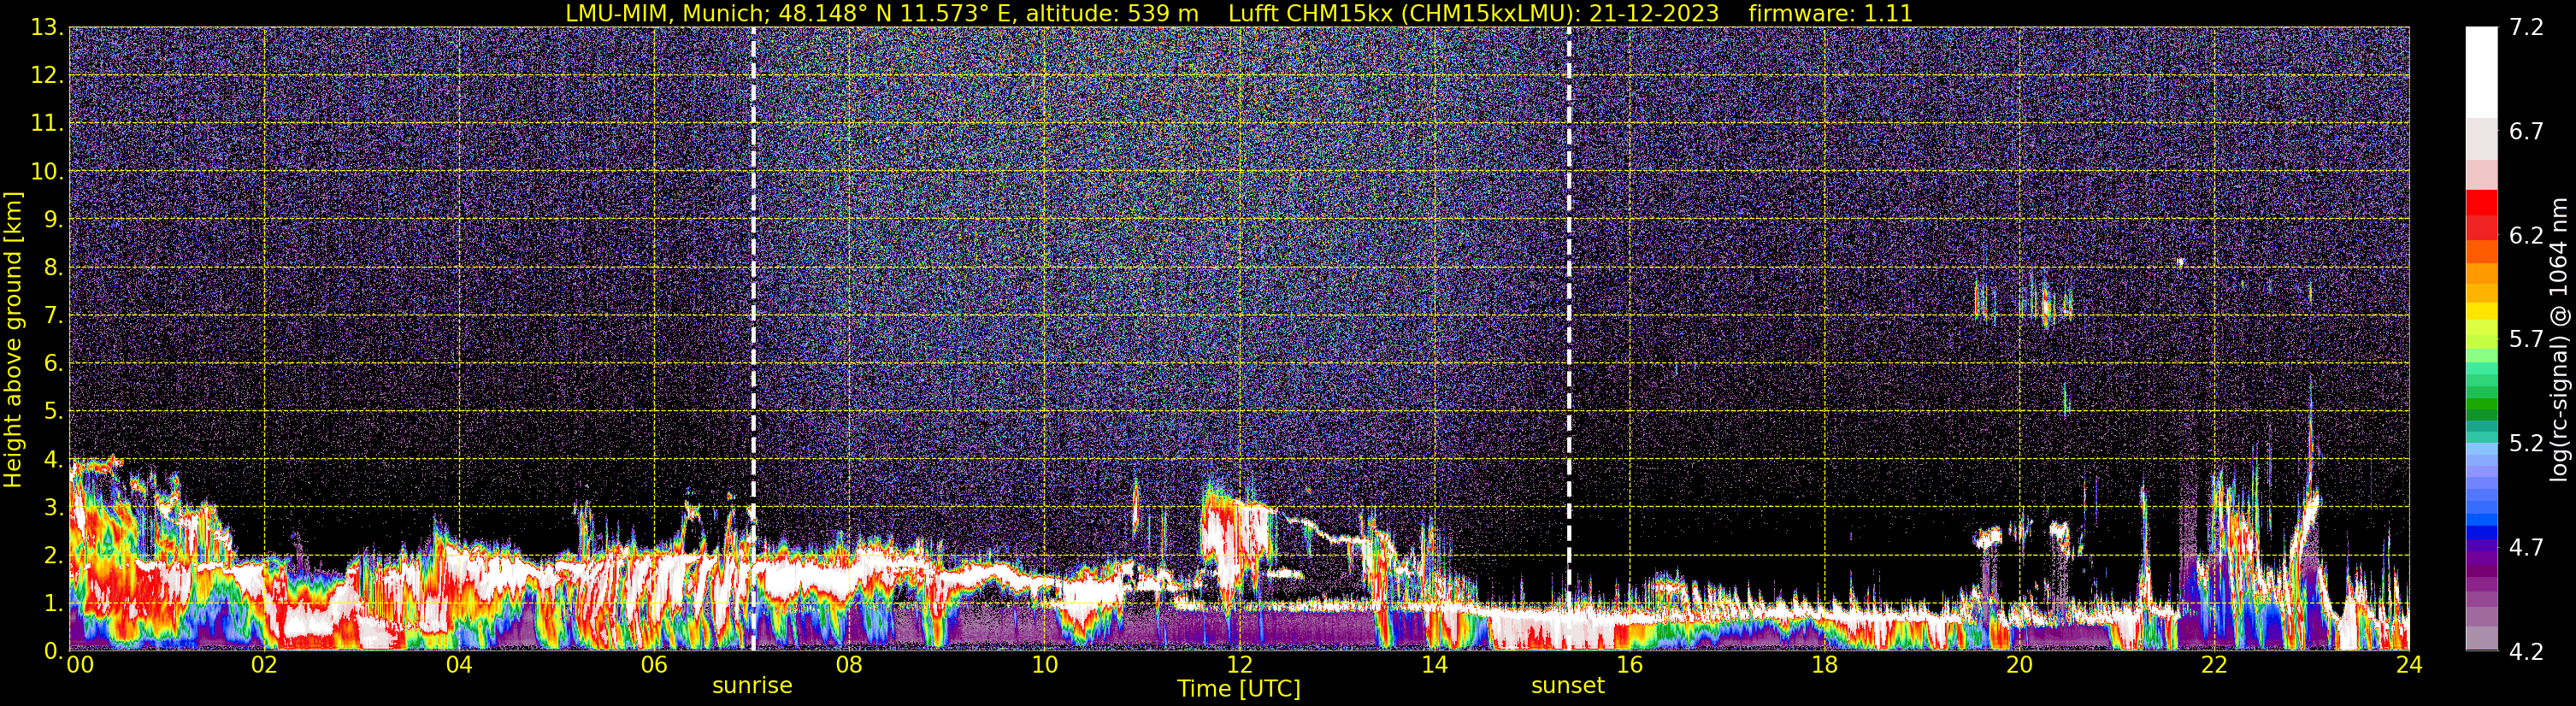The image size is (2576, 706).
Task: Click the '10' tick on the time axis
Action: (1044, 665)
